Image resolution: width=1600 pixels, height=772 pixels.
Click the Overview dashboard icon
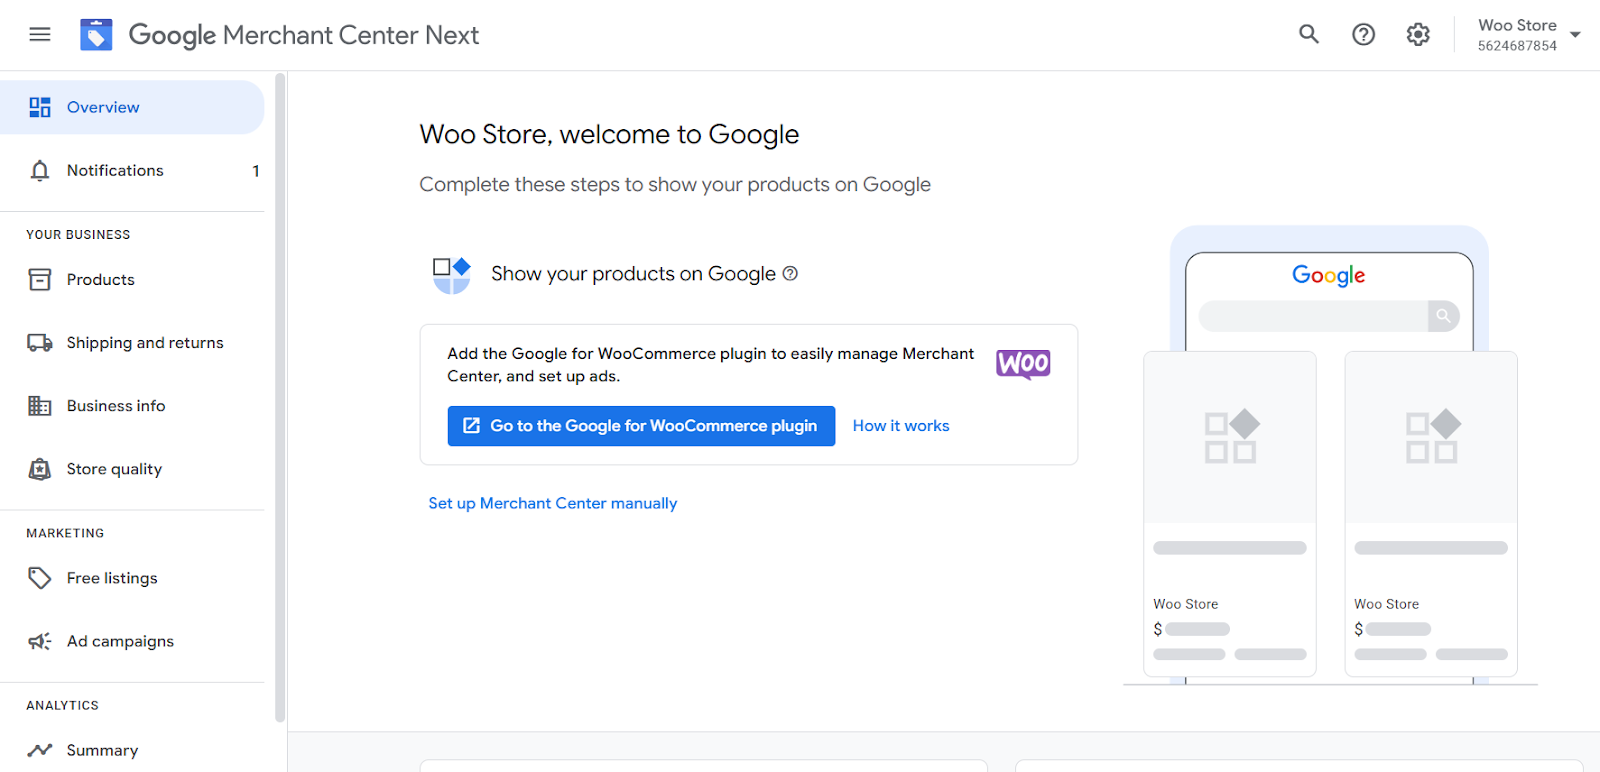pyautogui.click(x=40, y=107)
